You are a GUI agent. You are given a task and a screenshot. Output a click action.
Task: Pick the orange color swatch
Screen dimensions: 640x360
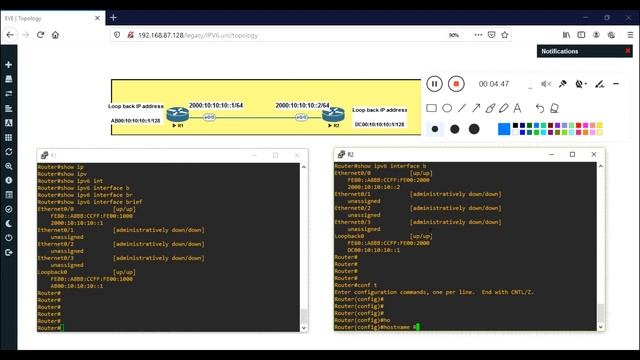point(585,132)
